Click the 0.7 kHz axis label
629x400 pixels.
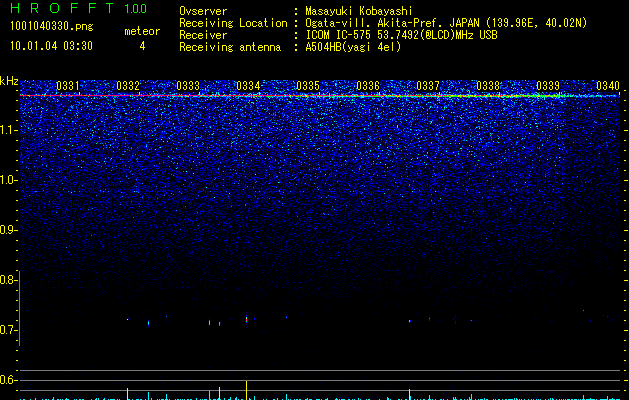click(x=9, y=330)
